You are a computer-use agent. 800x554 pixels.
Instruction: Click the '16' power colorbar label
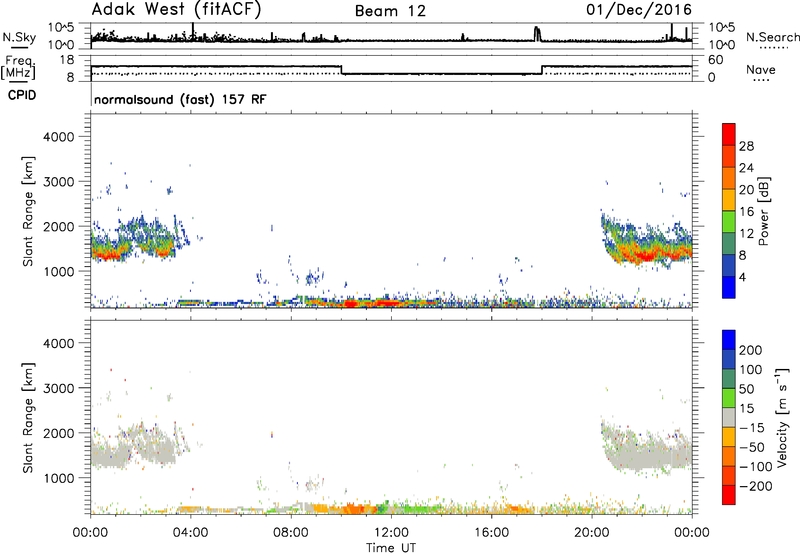(x=746, y=212)
